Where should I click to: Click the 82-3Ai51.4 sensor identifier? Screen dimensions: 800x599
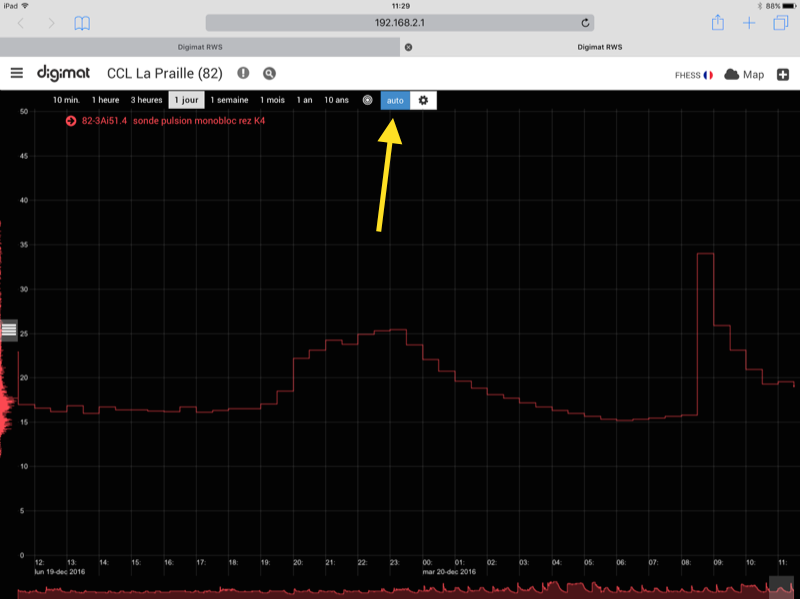tap(104, 121)
